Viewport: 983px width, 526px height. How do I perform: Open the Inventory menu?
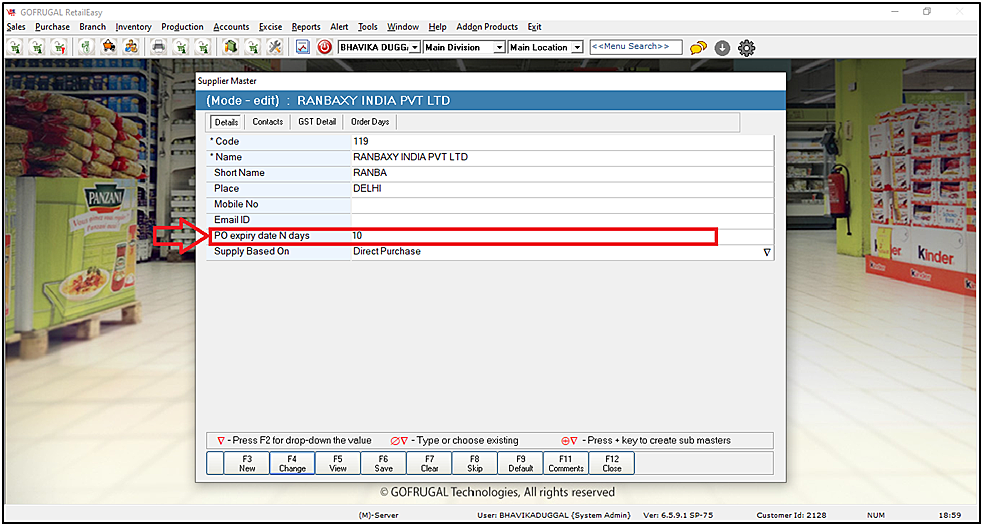coord(133,27)
